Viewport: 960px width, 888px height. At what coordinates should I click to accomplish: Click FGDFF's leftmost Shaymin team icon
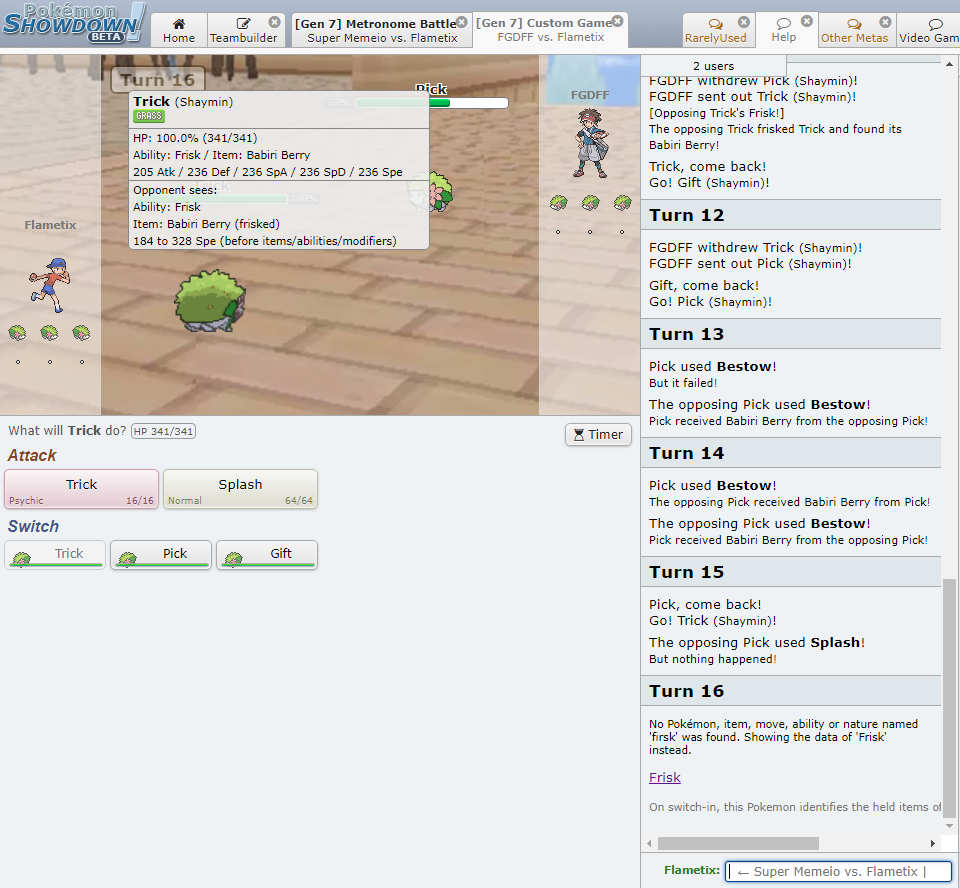click(558, 203)
